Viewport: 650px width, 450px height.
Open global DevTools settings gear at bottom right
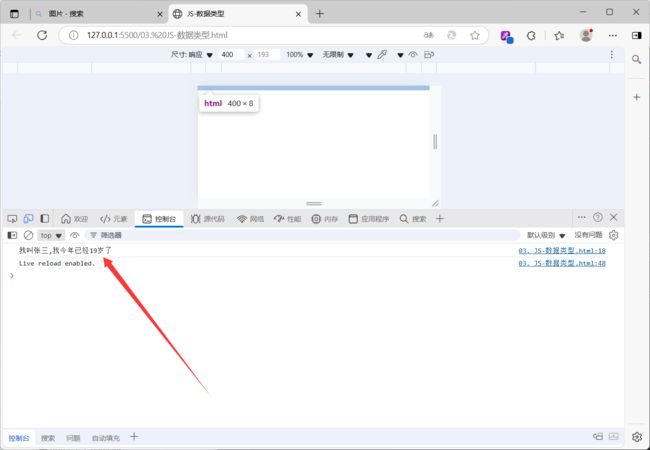click(x=637, y=437)
